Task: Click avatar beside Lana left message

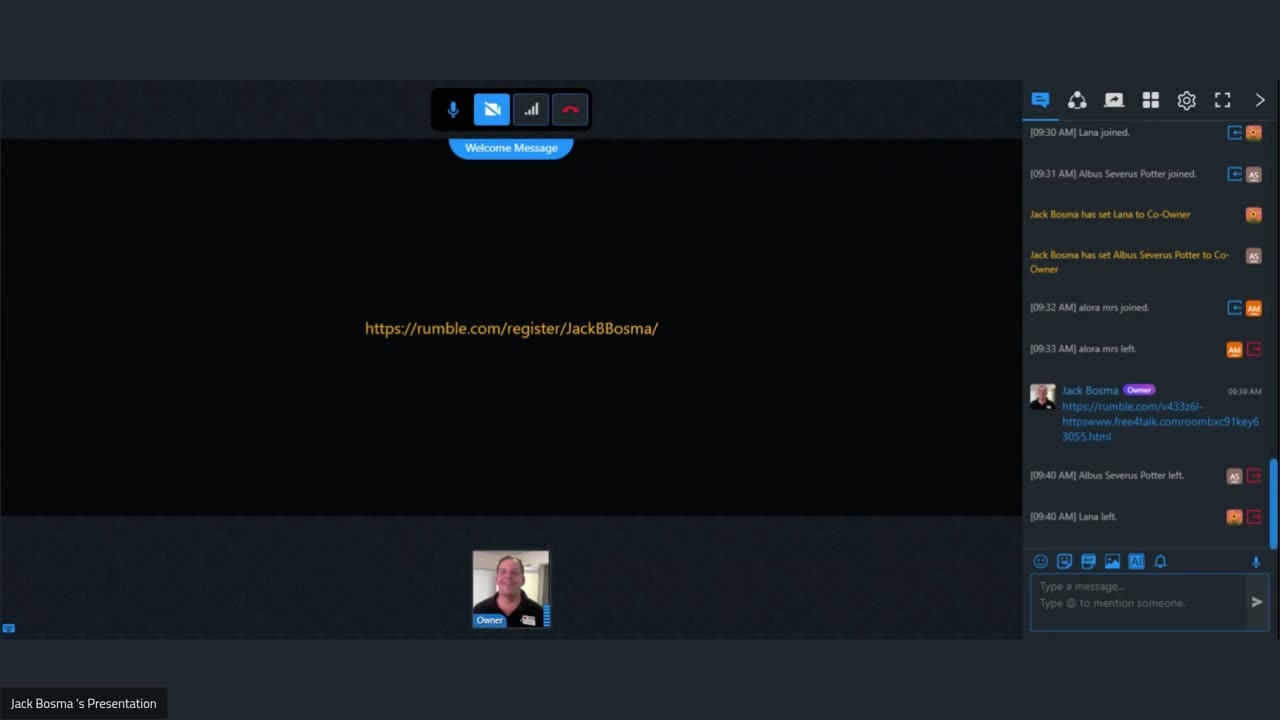Action: (x=1235, y=517)
